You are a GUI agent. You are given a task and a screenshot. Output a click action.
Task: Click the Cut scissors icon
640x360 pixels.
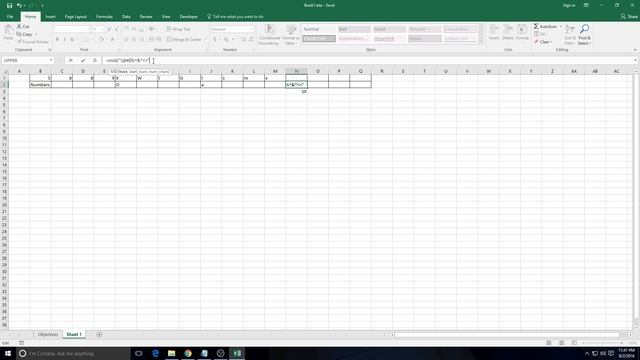tap(19, 27)
